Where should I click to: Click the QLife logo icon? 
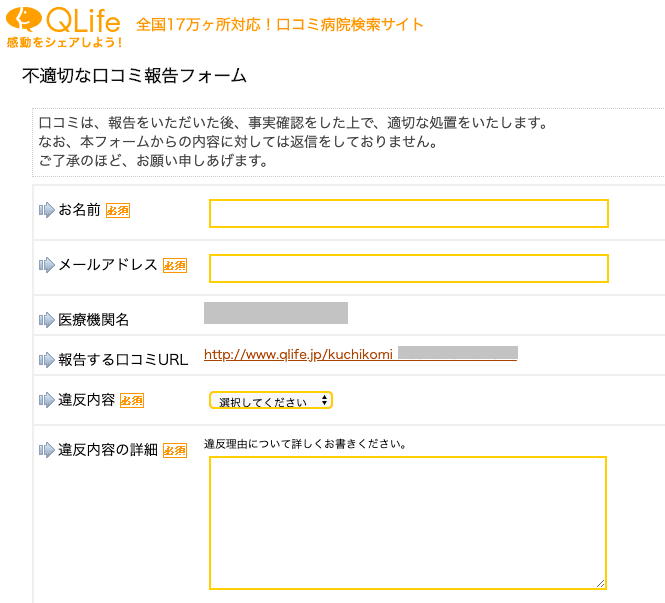pos(24,19)
